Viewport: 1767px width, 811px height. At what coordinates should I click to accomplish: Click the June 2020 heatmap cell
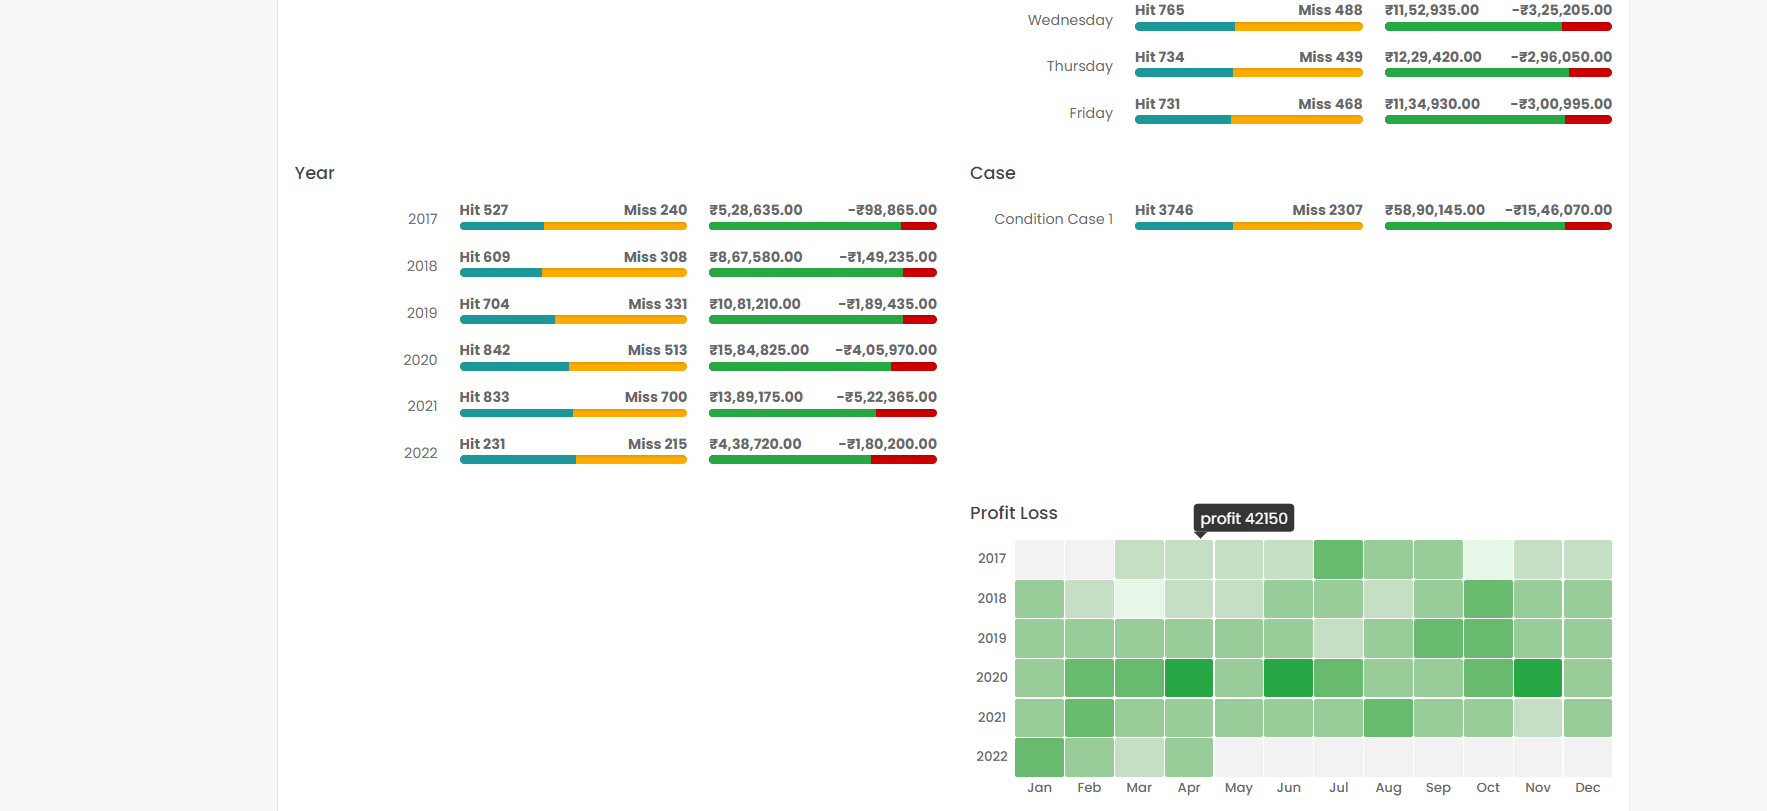pos(1288,678)
